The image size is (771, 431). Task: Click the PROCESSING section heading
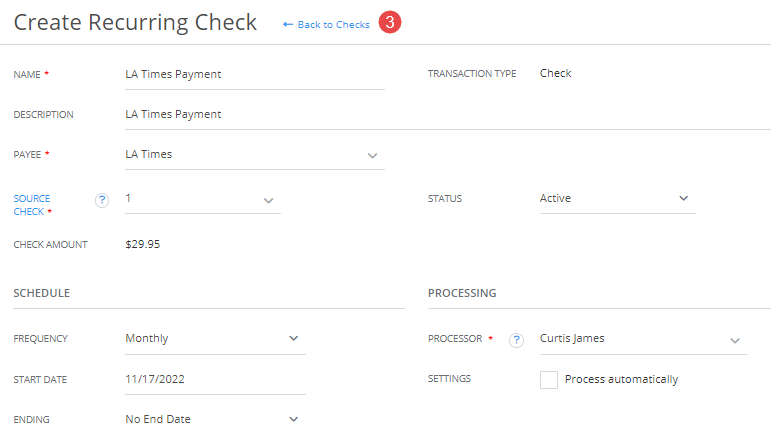pyautogui.click(x=462, y=293)
